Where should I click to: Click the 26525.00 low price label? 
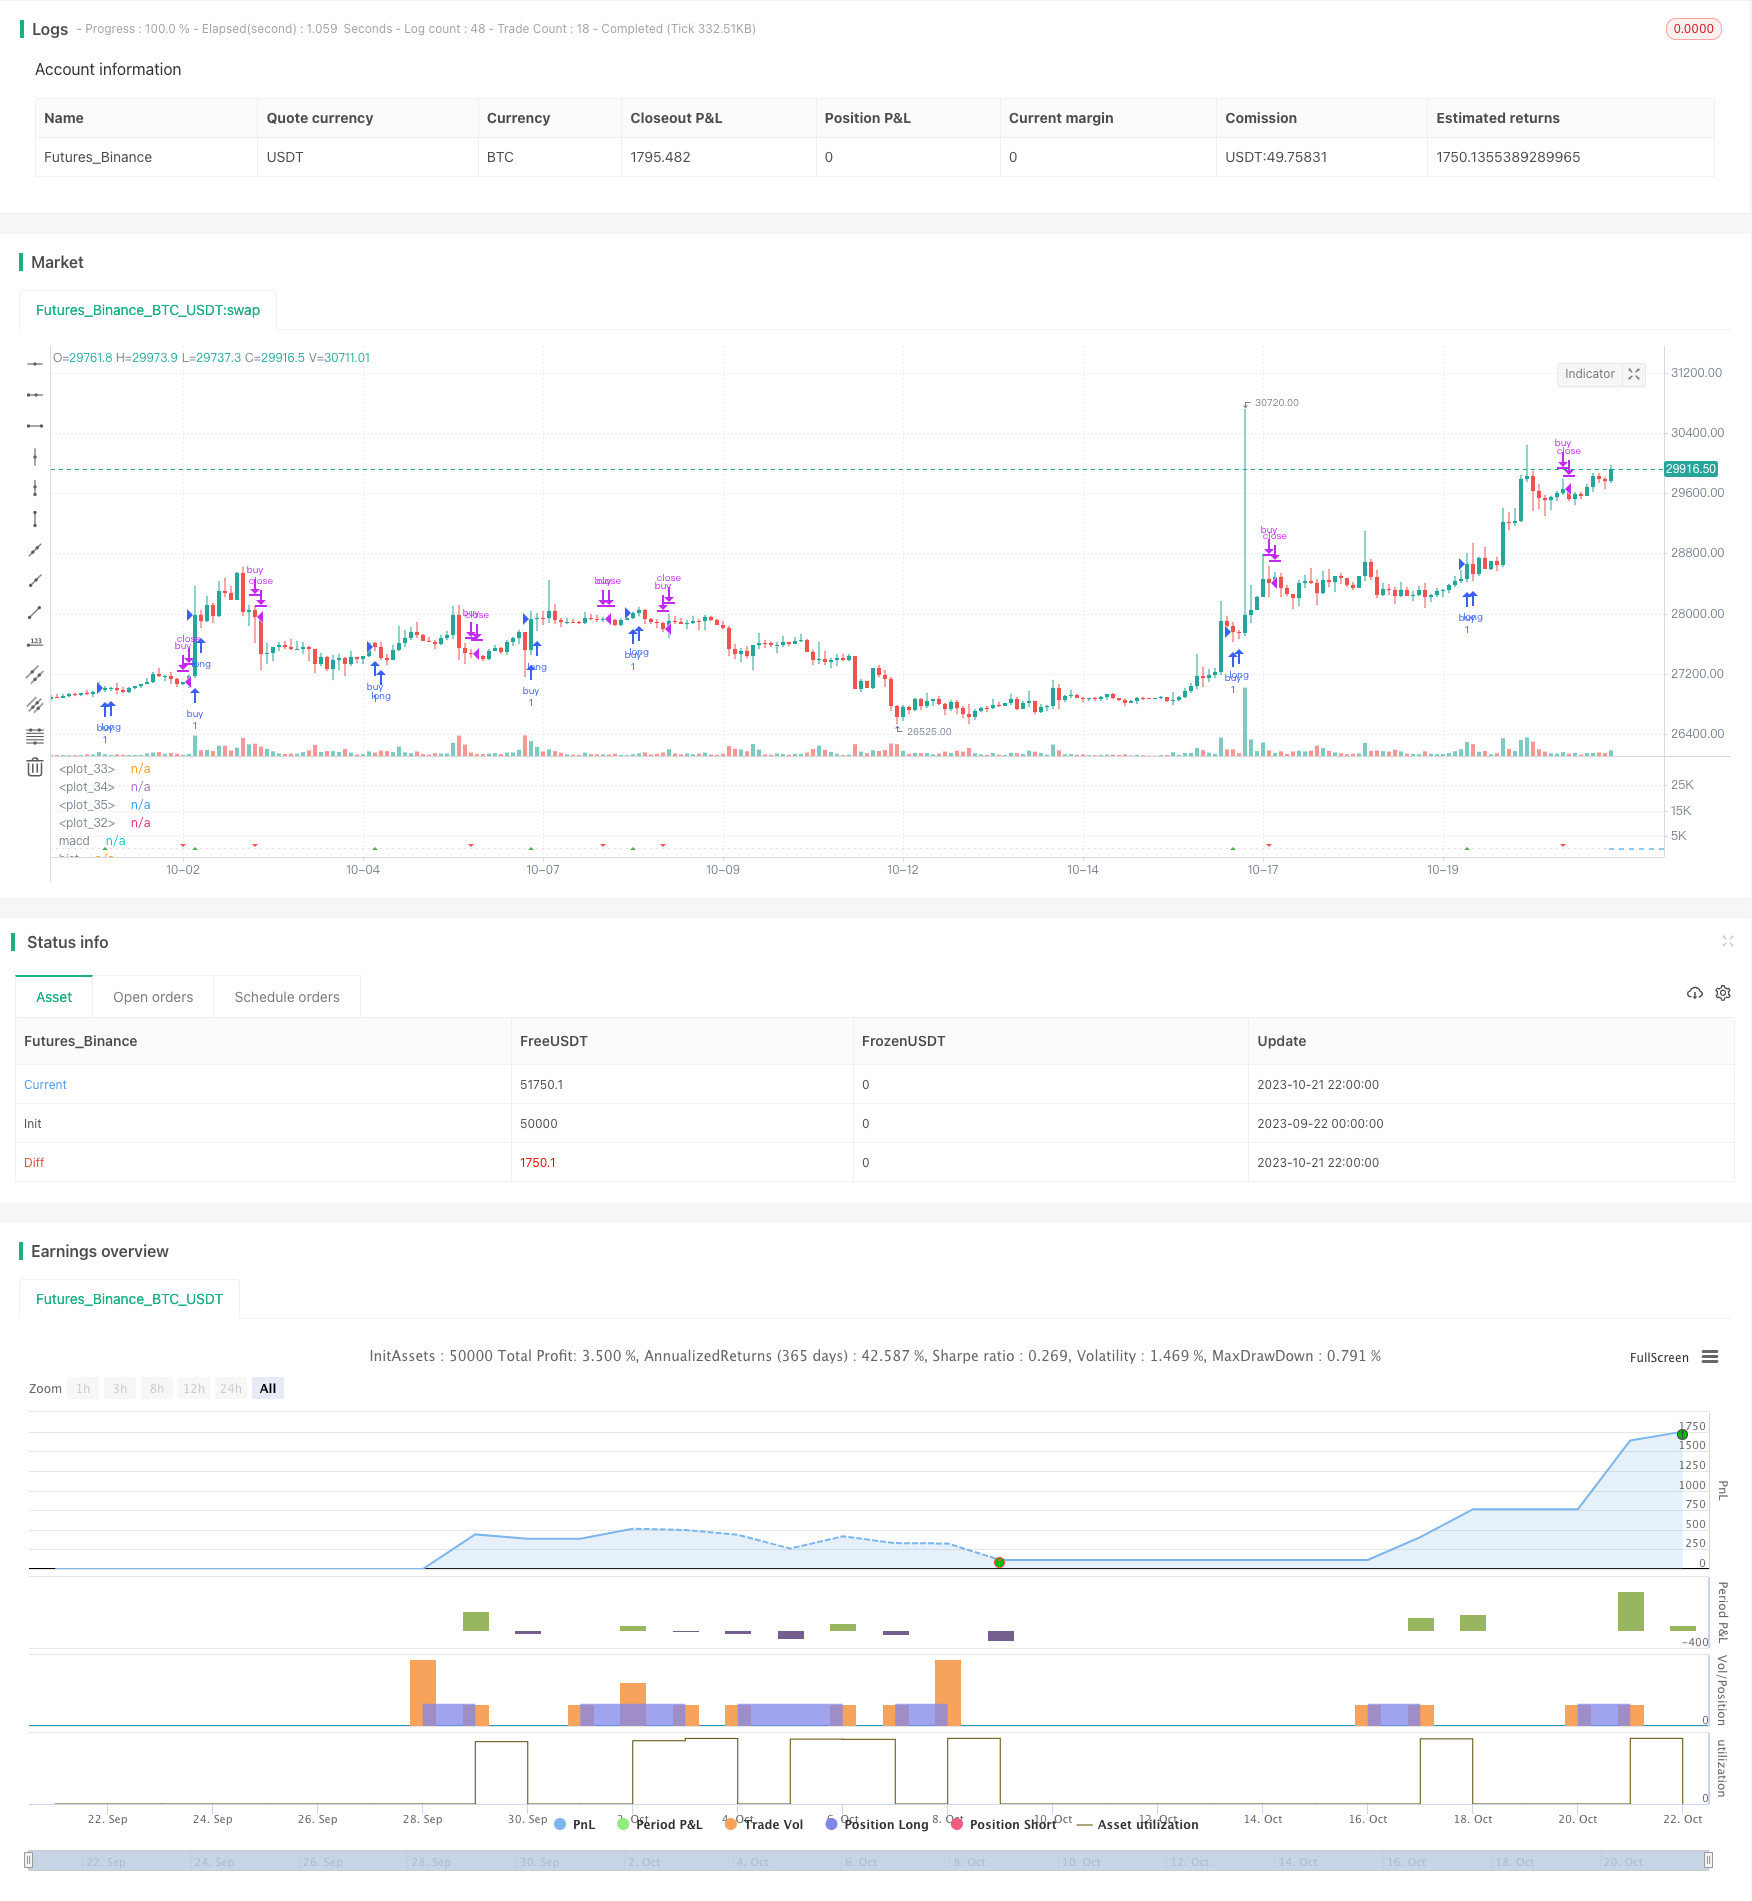[x=929, y=731]
